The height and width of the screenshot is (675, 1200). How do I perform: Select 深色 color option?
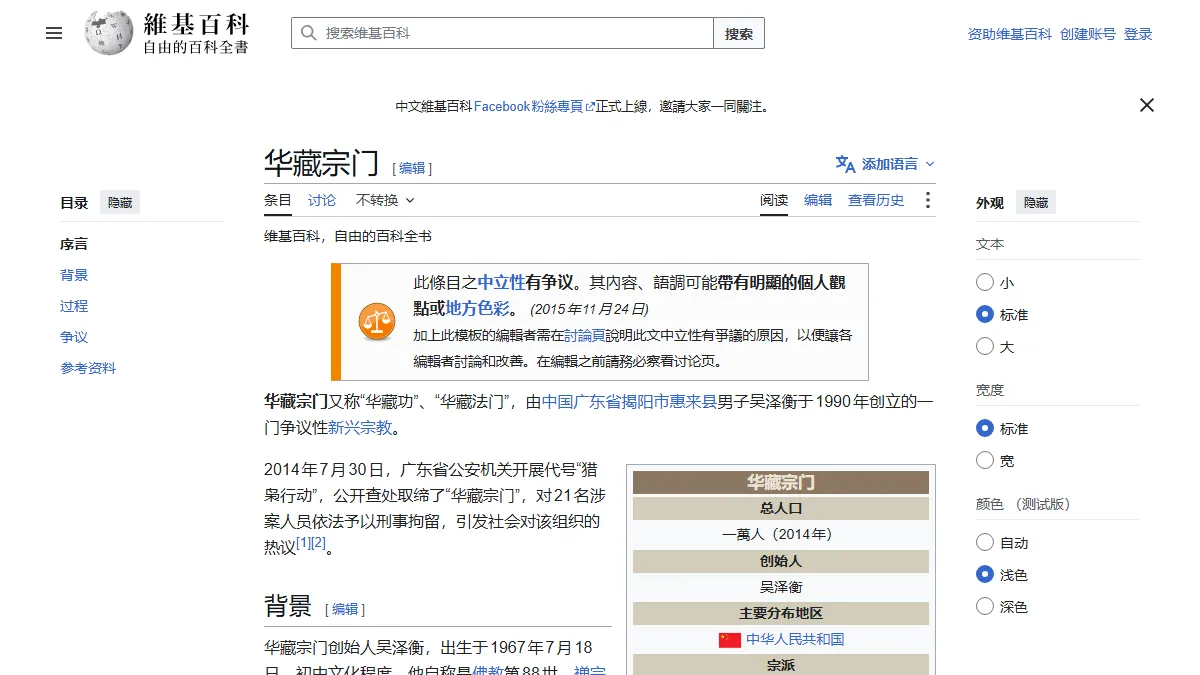click(985, 607)
